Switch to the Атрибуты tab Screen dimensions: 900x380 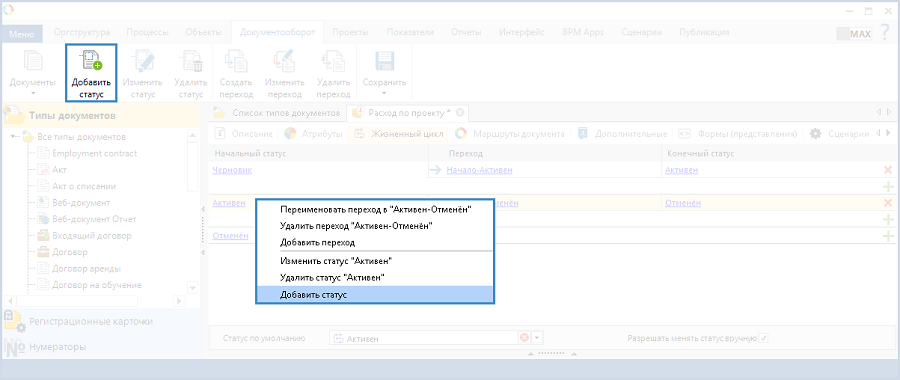pyautogui.click(x=313, y=134)
